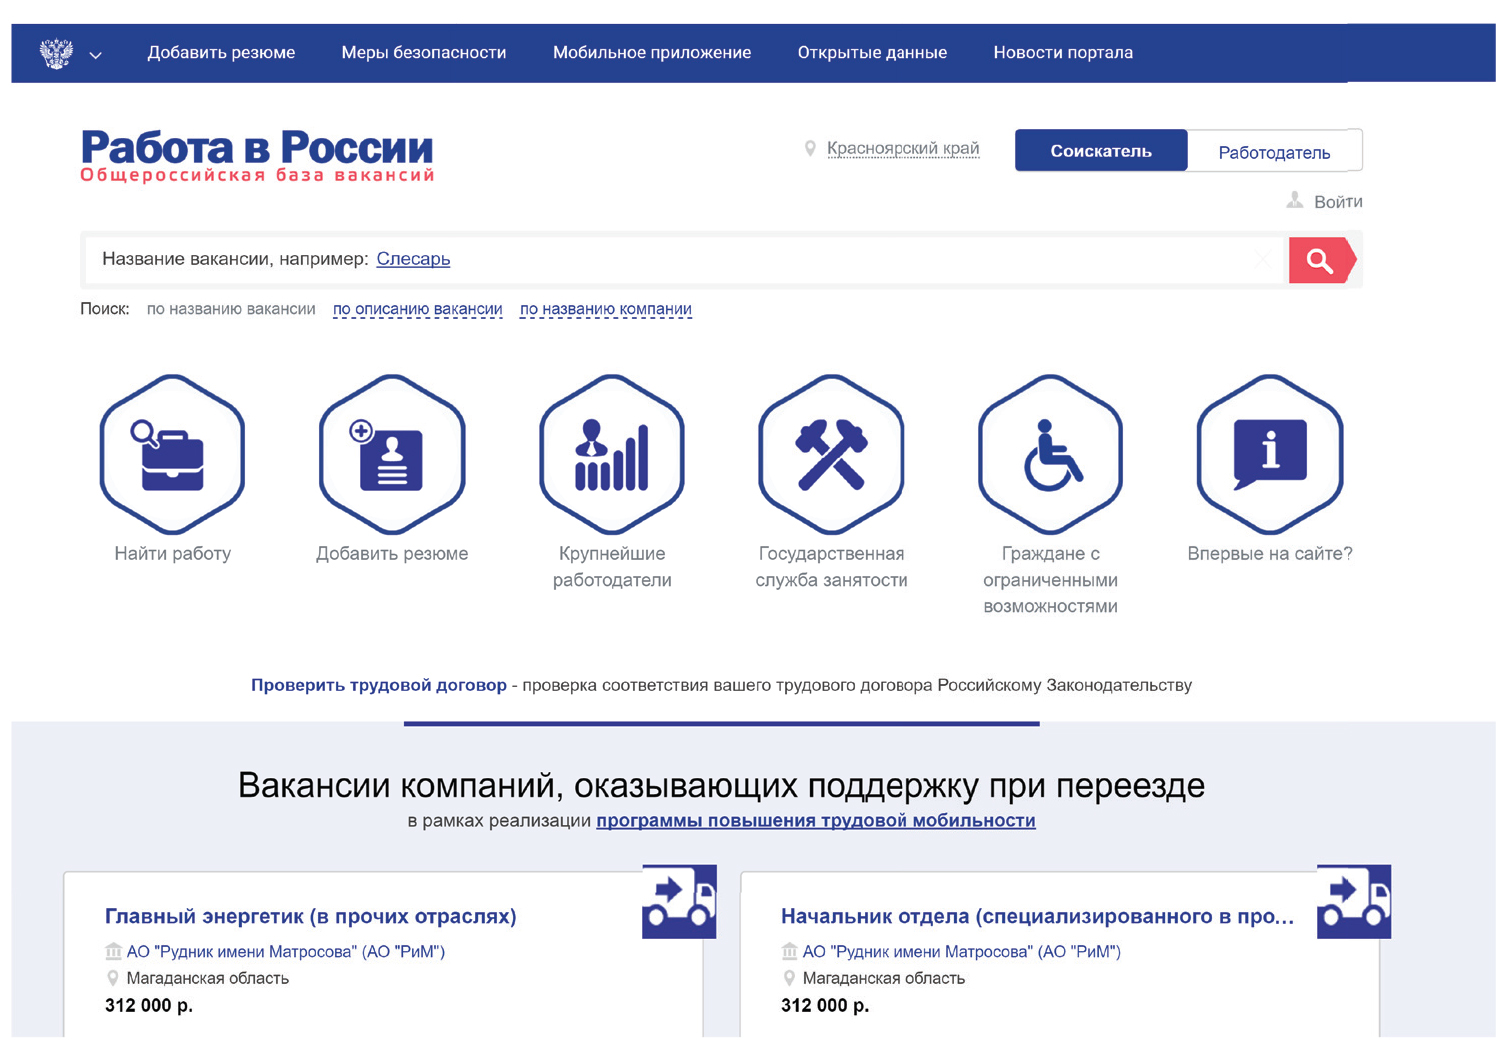Open vacancy 'Главный энергетик (в прочих отраслях)'
The image size is (1509, 1062).
pos(311,916)
